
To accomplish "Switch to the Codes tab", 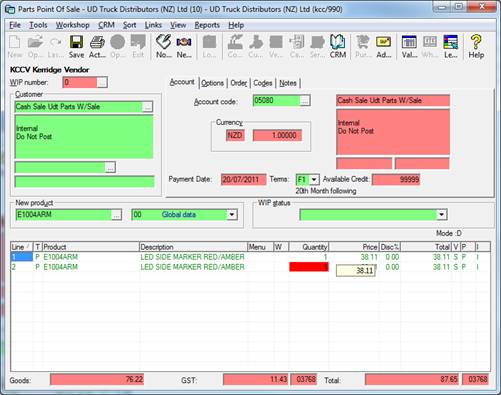I will [263, 83].
